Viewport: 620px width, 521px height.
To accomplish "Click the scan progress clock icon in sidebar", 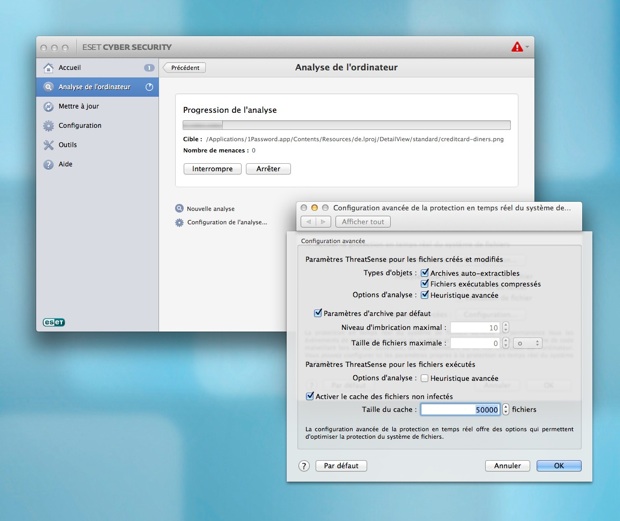I will click(149, 87).
